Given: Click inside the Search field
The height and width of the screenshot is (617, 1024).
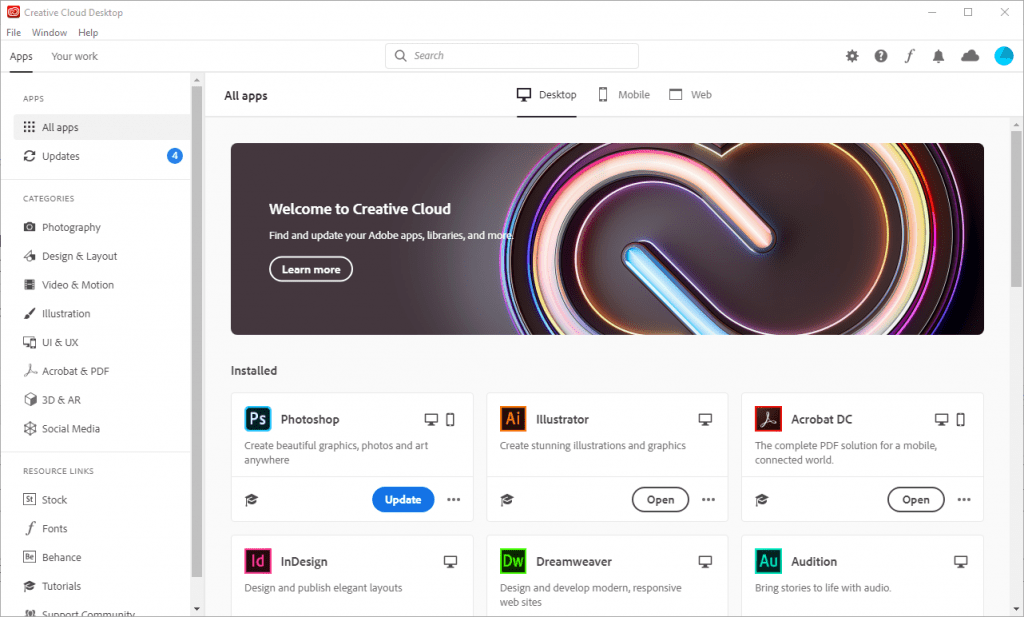Looking at the screenshot, I should pyautogui.click(x=512, y=56).
